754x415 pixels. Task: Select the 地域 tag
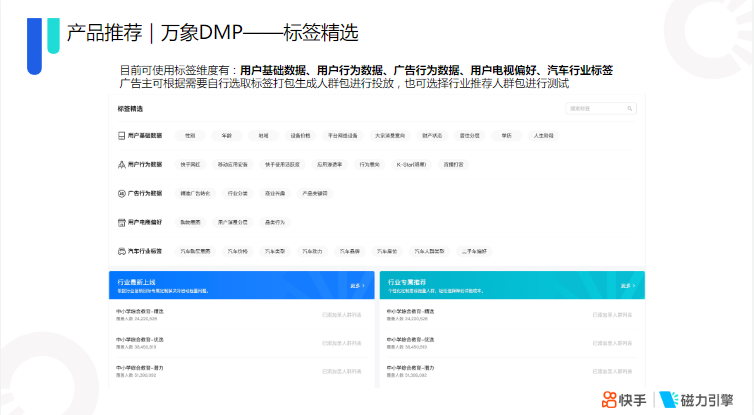(264, 136)
